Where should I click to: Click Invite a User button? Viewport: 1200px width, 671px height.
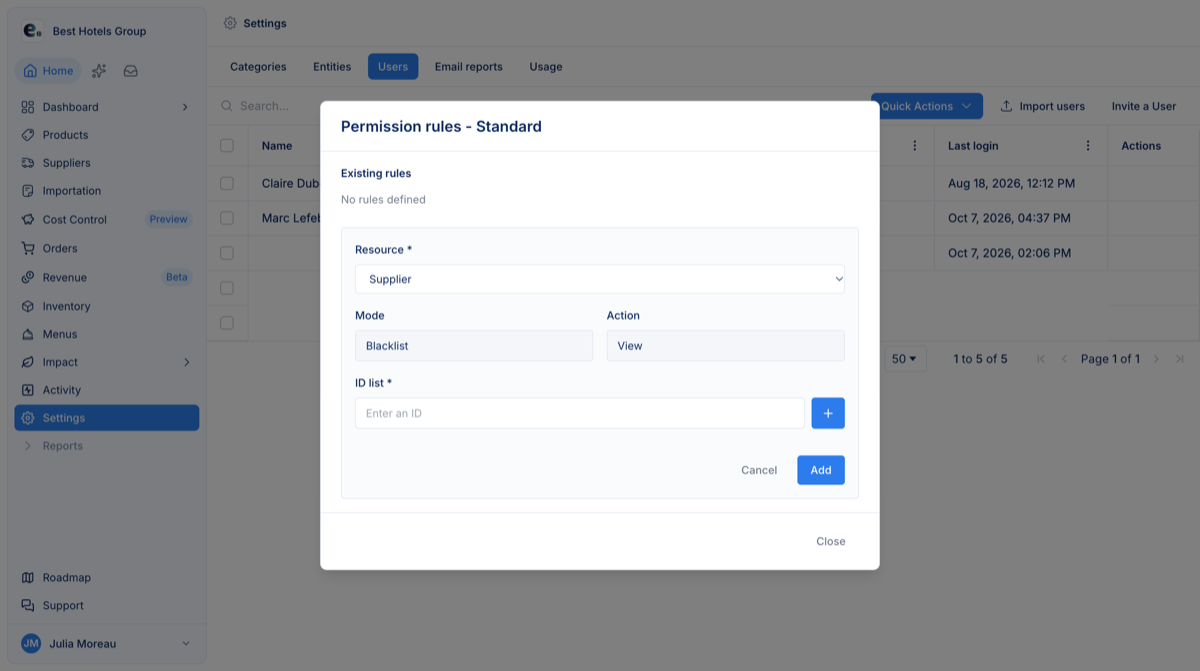(x=1144, y=106)
